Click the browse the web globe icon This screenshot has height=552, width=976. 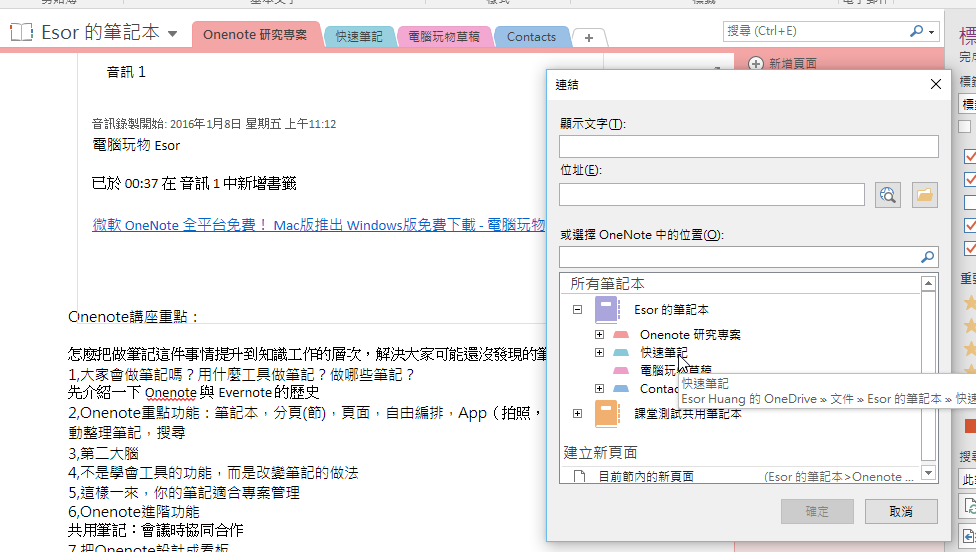pos(888,195)
